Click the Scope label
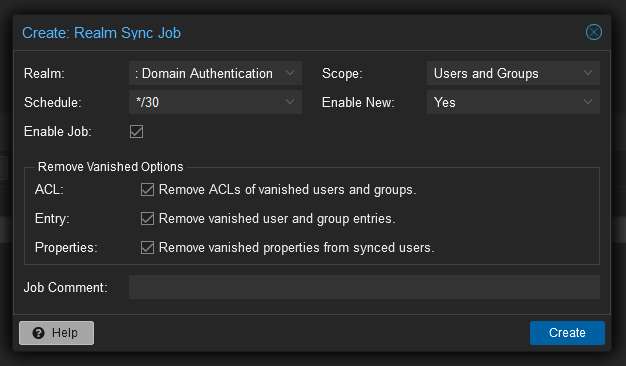This screenshot has height=366, width=626. click(342, 73)
